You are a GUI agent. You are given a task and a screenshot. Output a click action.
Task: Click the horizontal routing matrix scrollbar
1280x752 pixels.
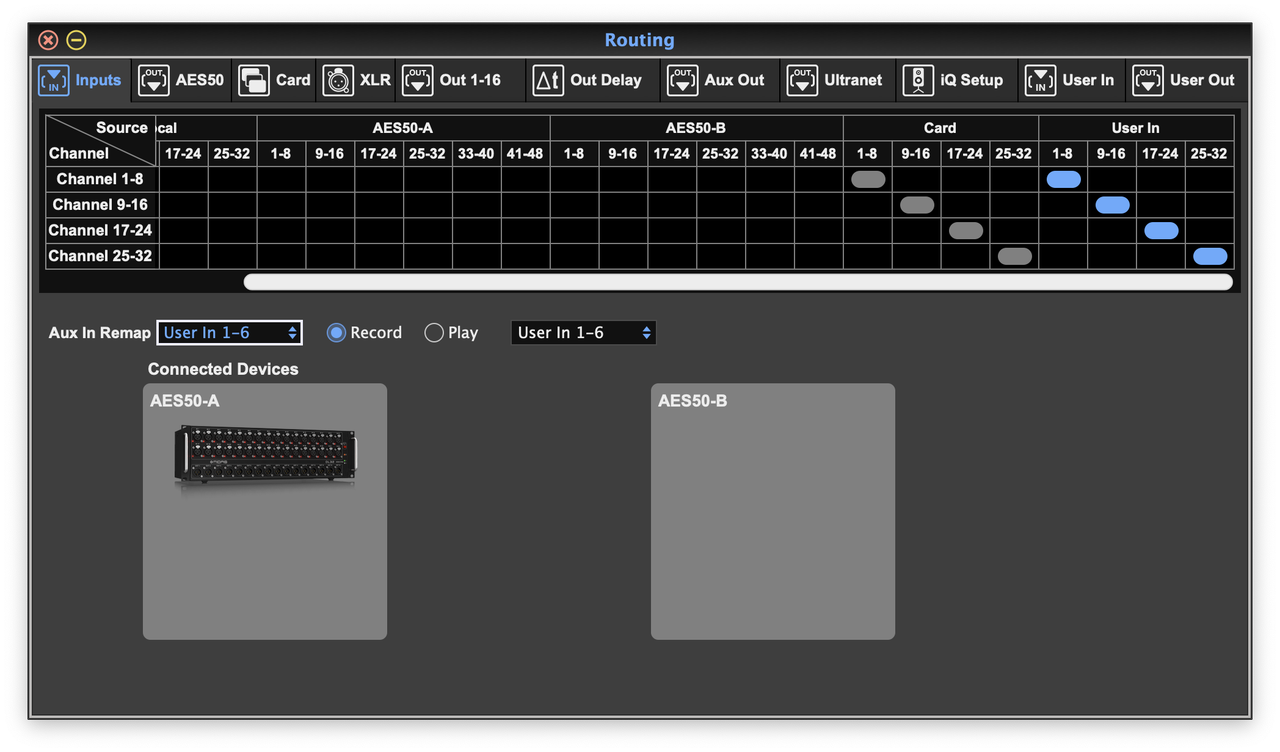(738, 278)
